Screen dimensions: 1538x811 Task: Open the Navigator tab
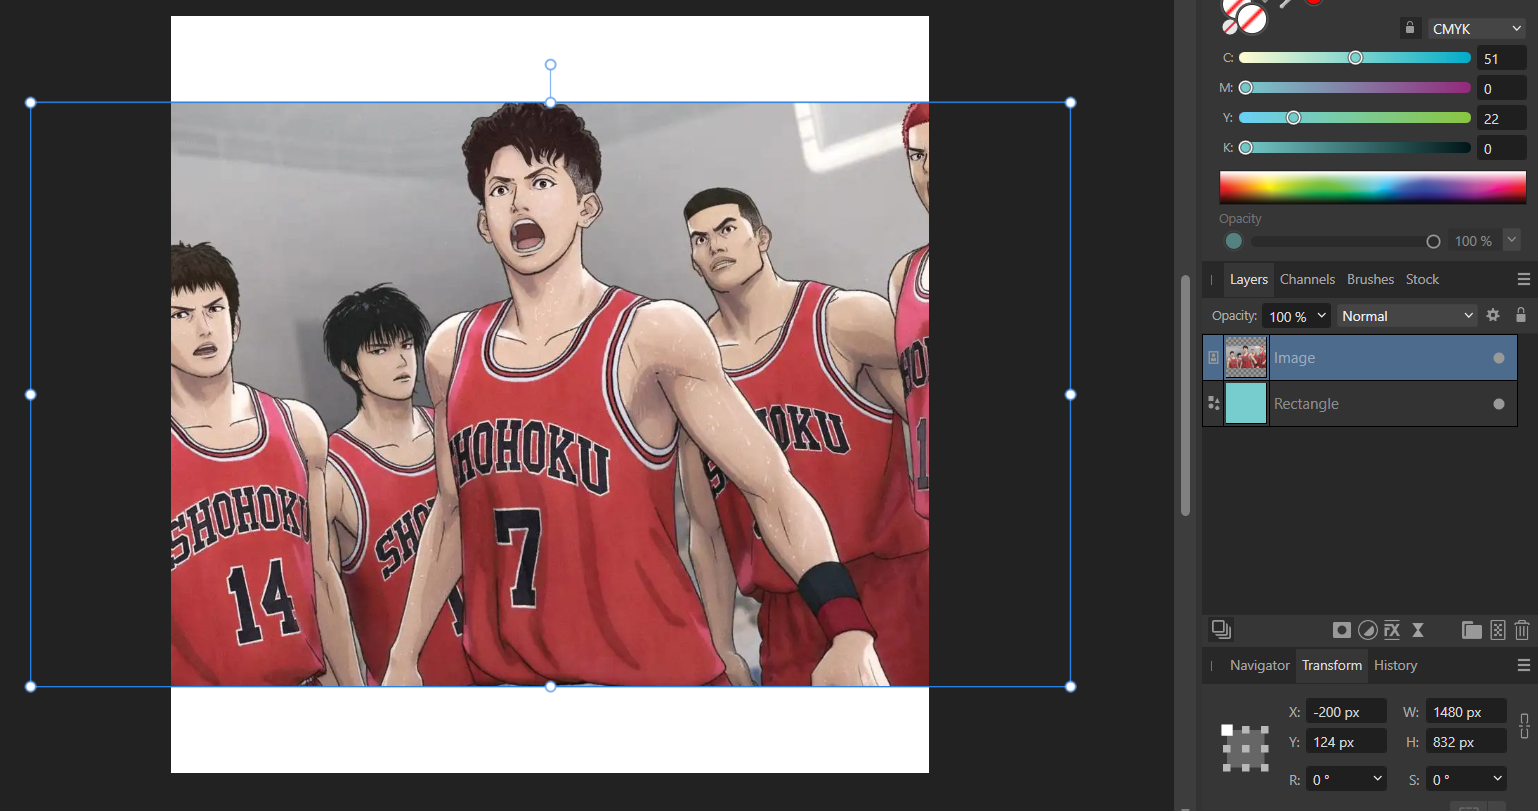pos(1260,665)
